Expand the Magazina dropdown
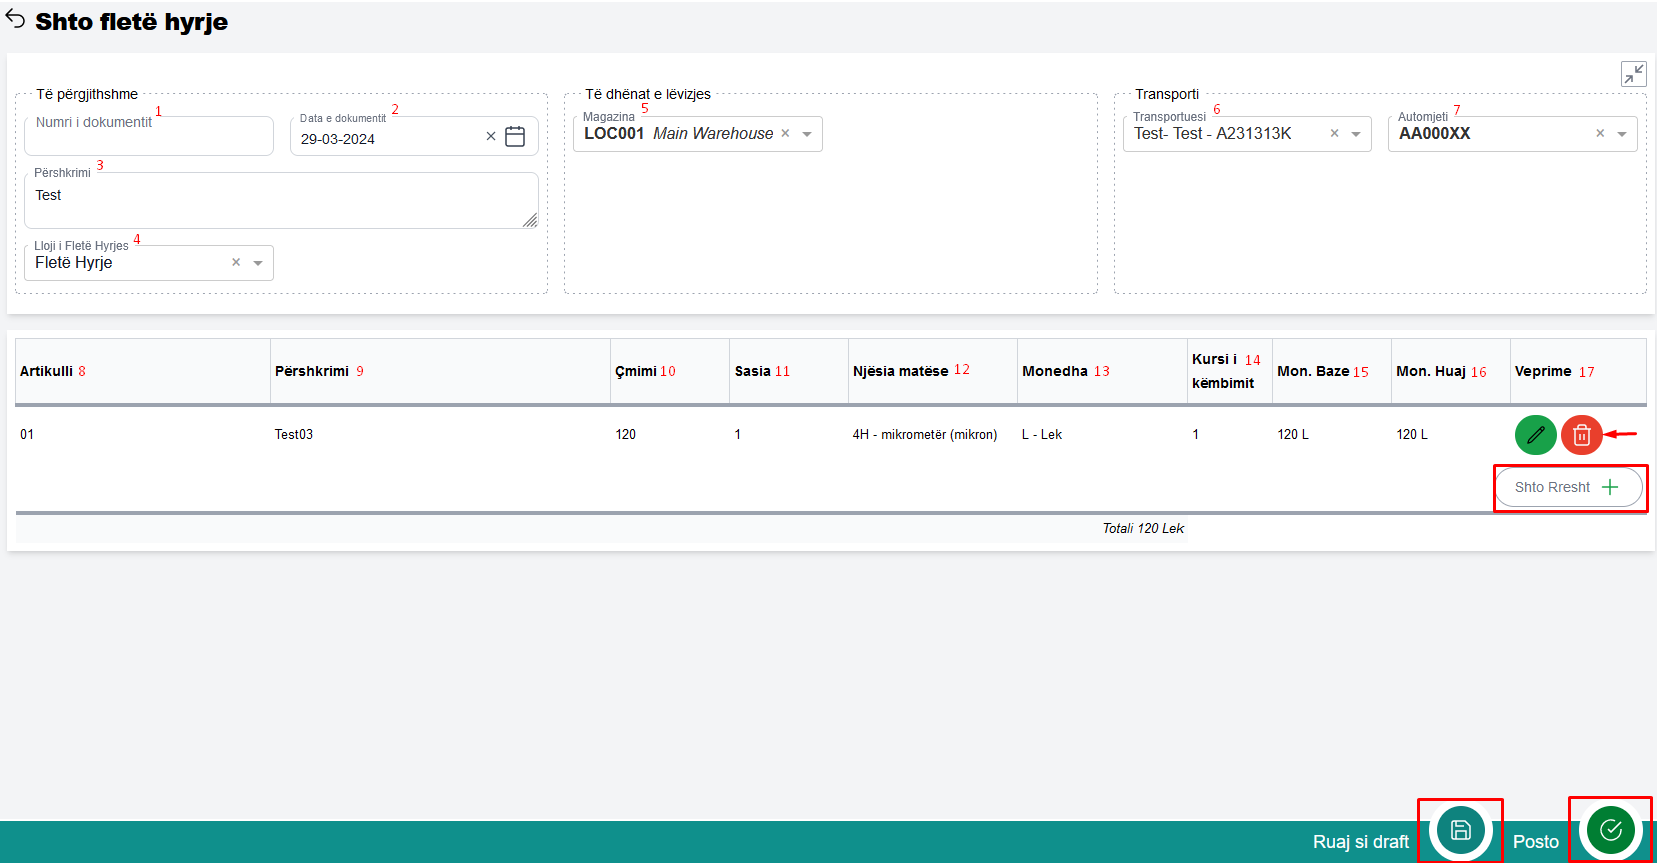 point(807,134)
